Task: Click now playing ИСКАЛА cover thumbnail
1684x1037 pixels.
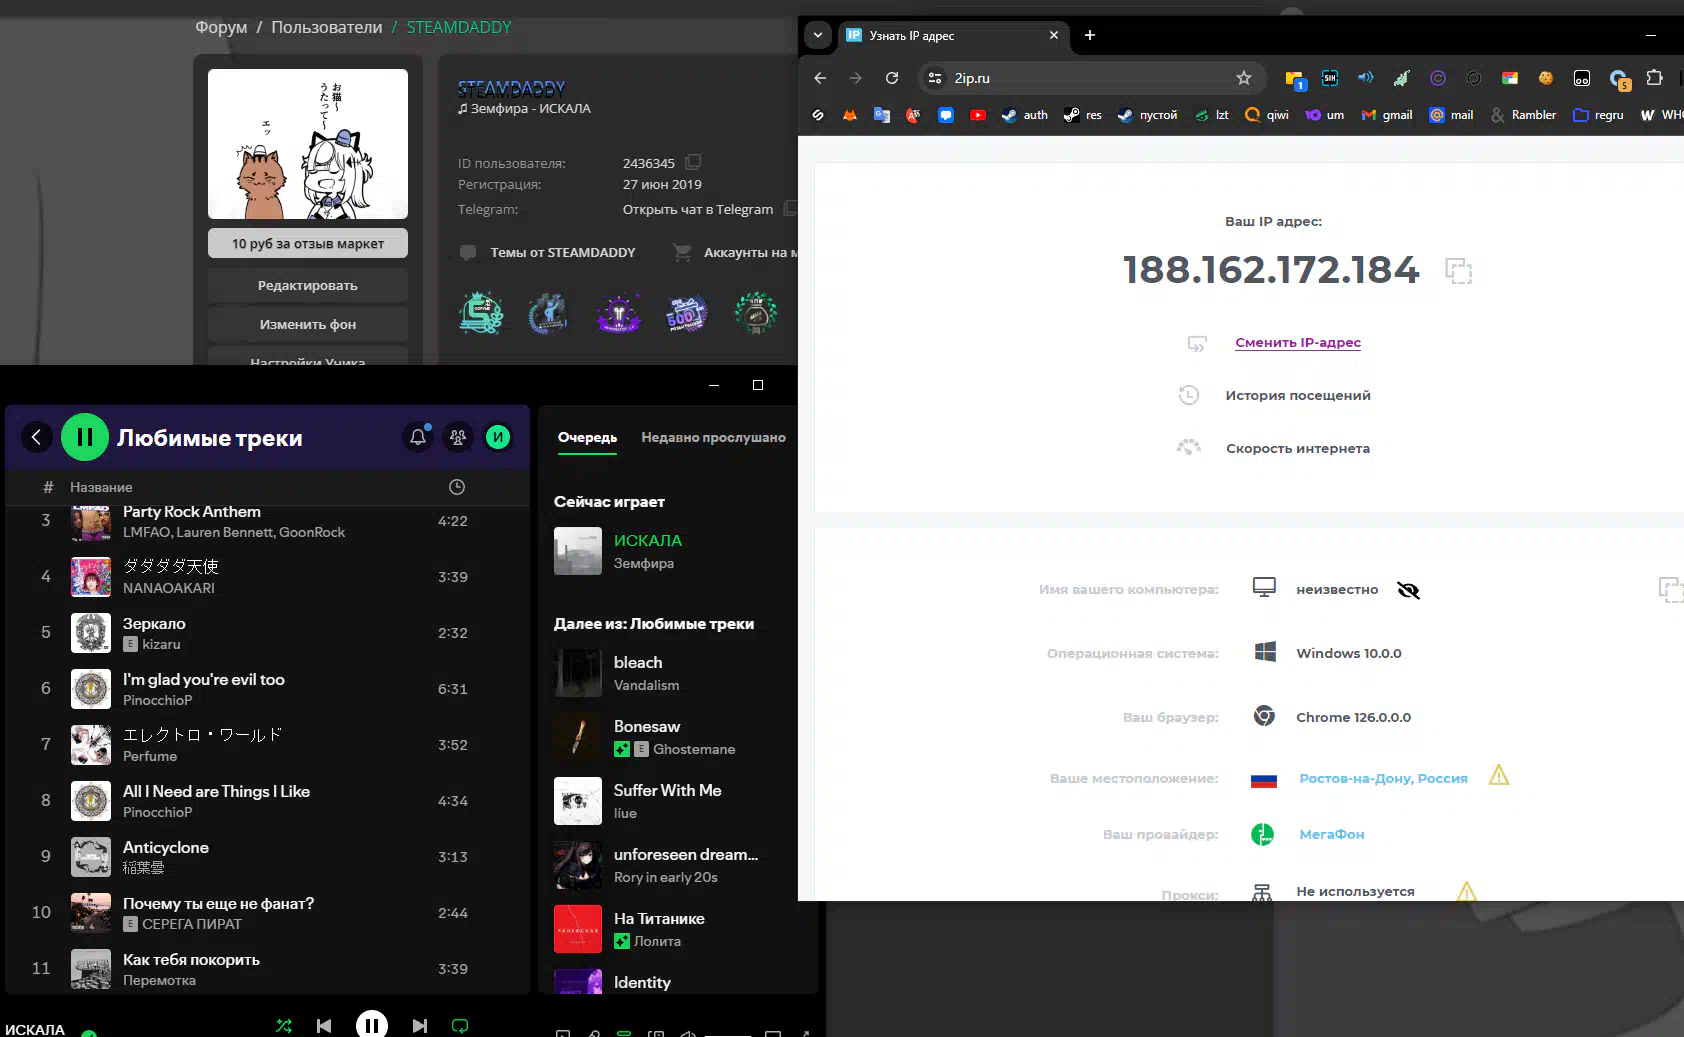Action: point(578,551)
